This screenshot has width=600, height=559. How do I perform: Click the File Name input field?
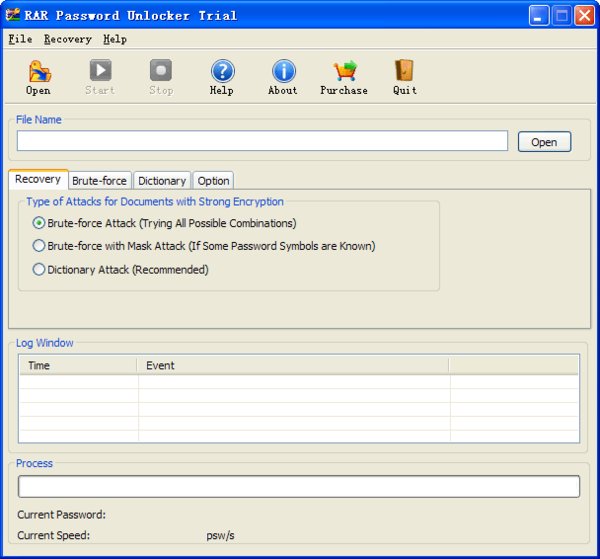point(262,141)
